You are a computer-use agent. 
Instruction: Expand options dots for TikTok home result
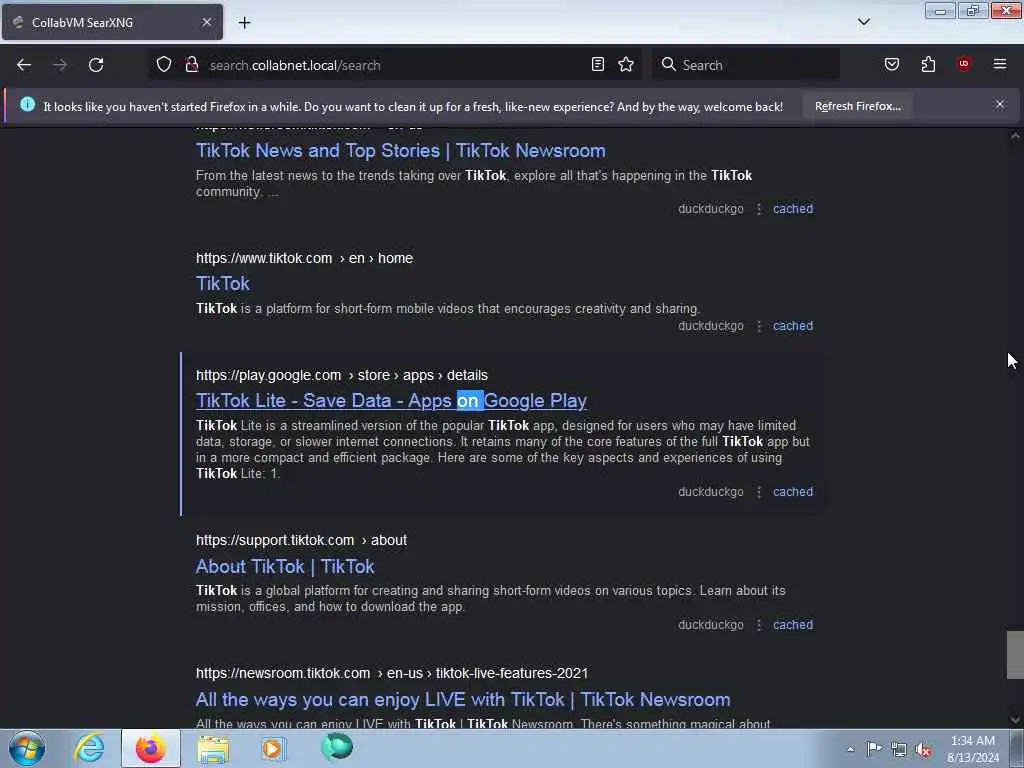[758, 326]
